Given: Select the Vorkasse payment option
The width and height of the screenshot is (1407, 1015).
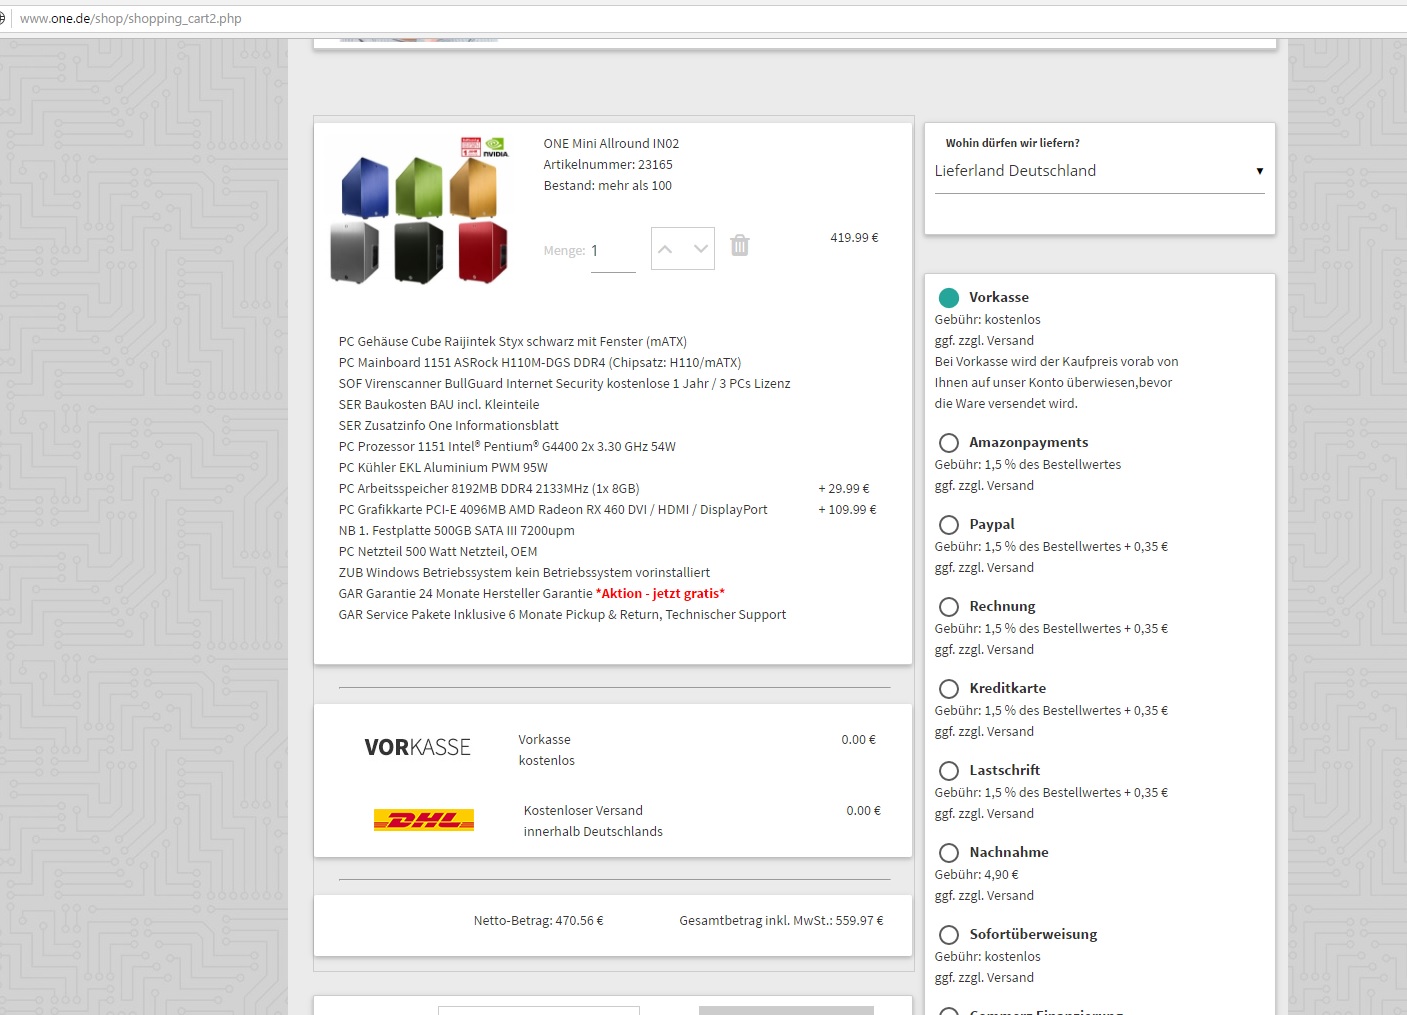Looking at the screenshot, I should [949, 298].
